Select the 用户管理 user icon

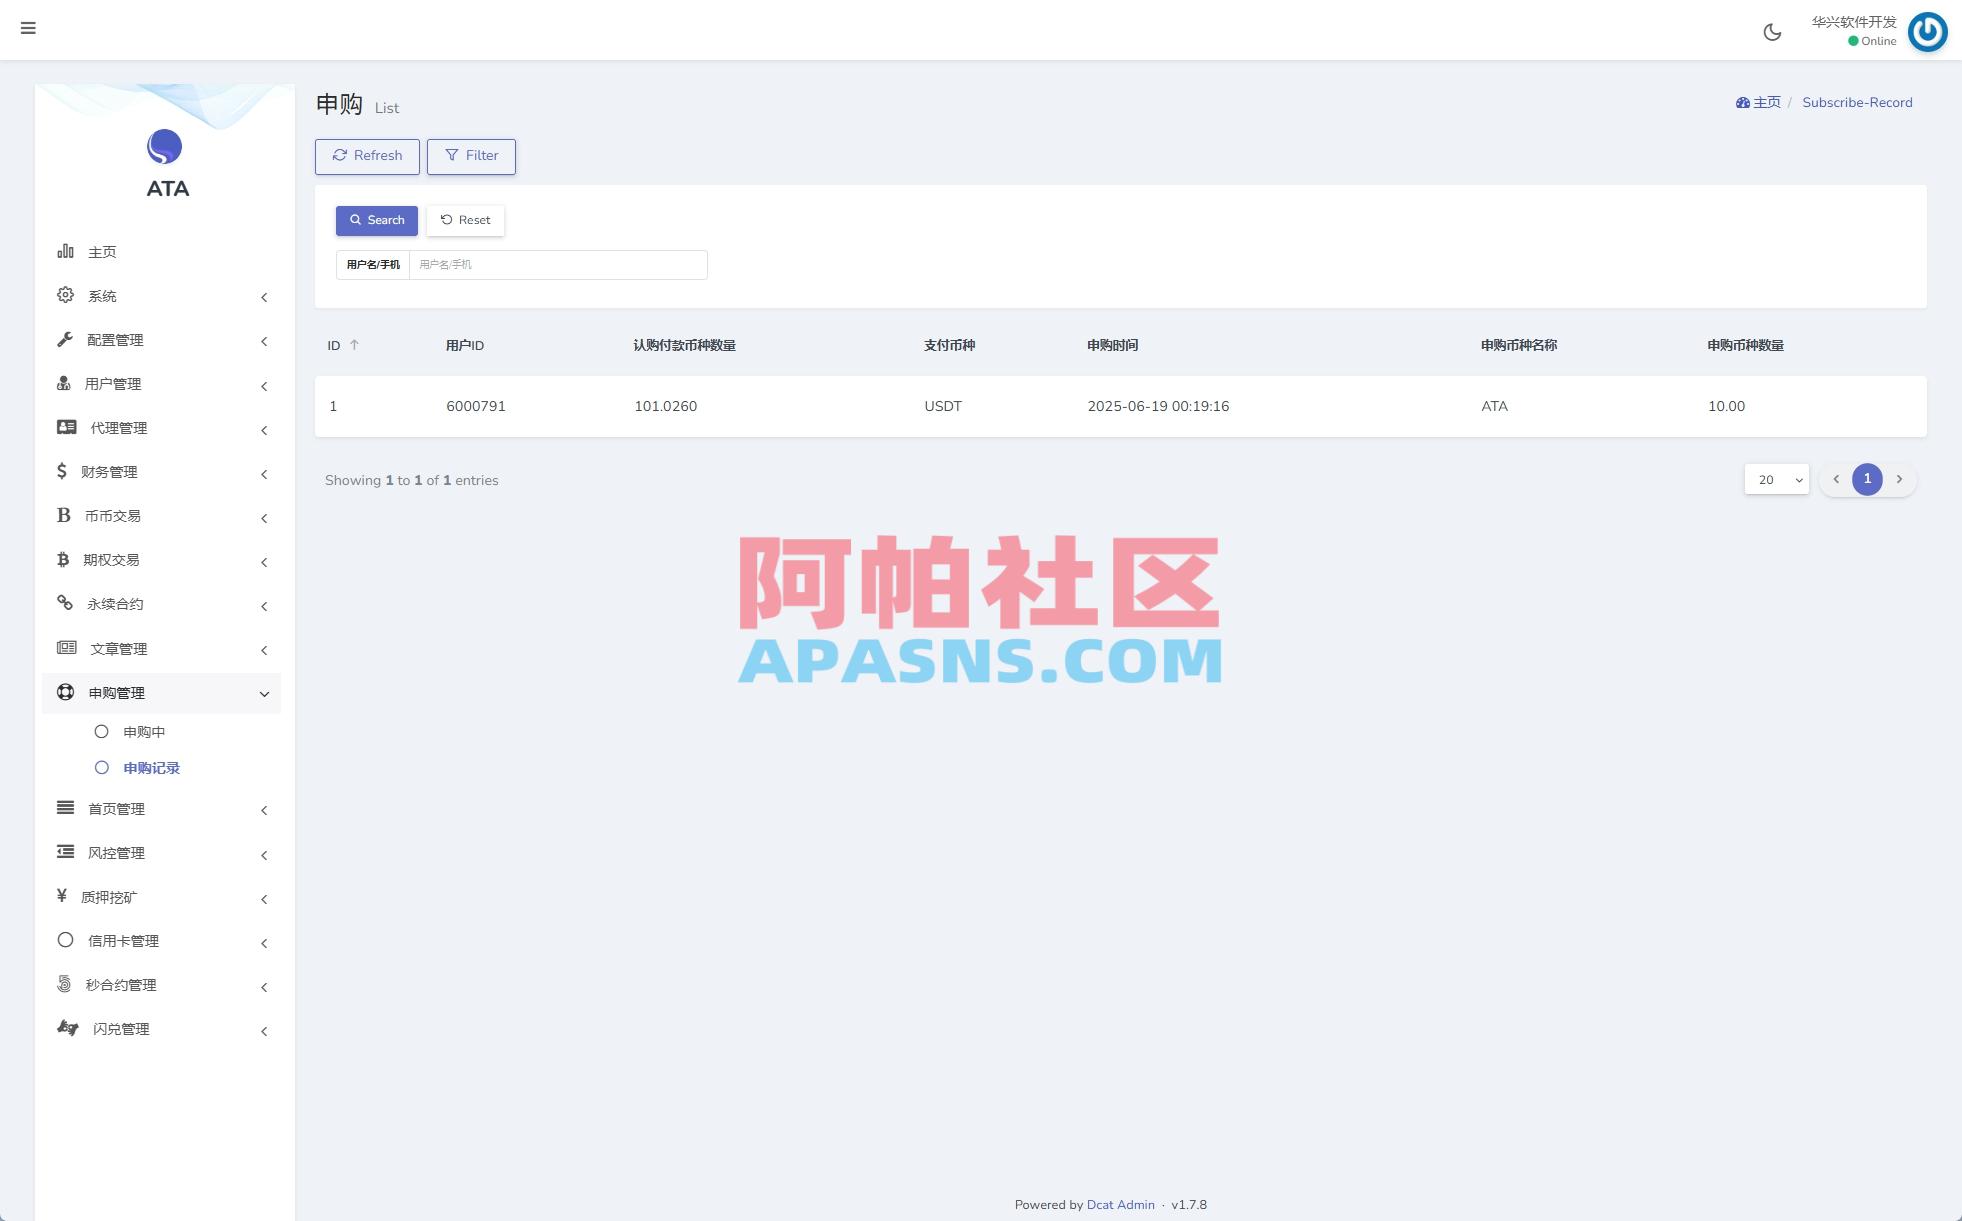(x=62, y=383)
